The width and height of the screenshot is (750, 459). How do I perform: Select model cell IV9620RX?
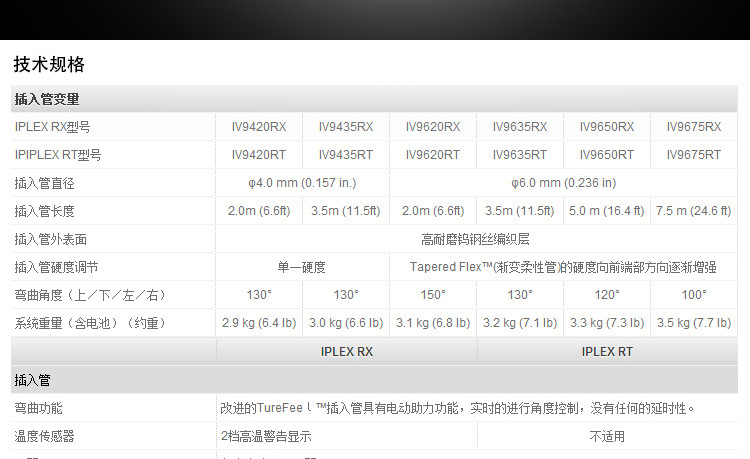pos(433,127)
